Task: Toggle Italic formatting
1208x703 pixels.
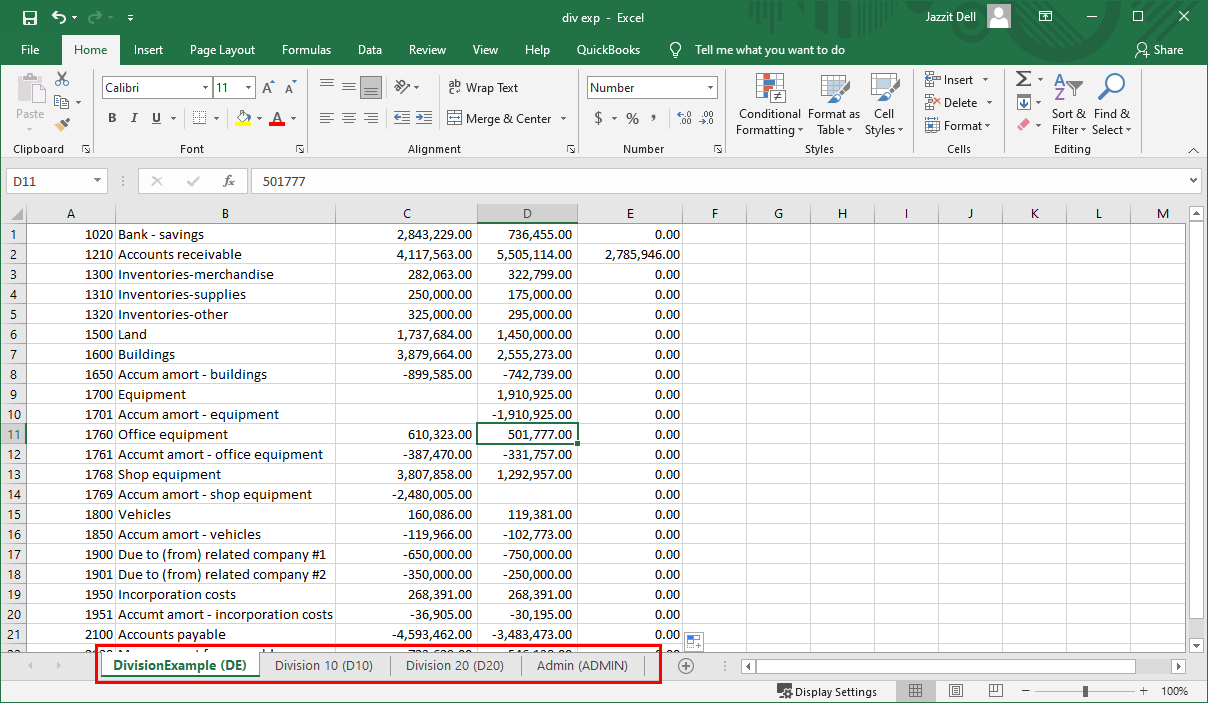Action: (x=134, y=118)
